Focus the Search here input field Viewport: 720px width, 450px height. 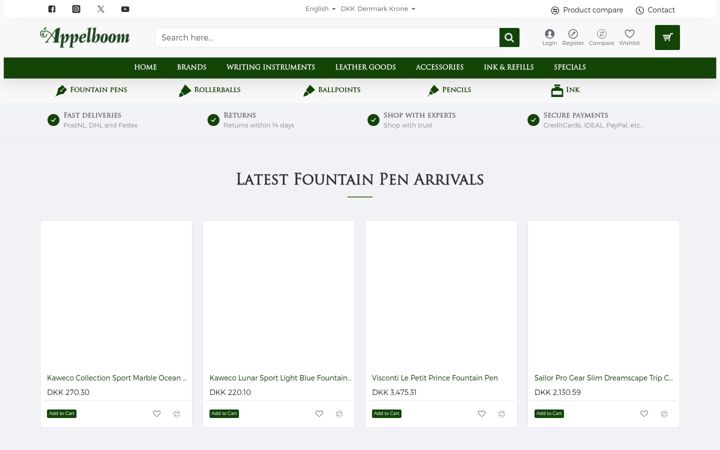pos(327,37)
